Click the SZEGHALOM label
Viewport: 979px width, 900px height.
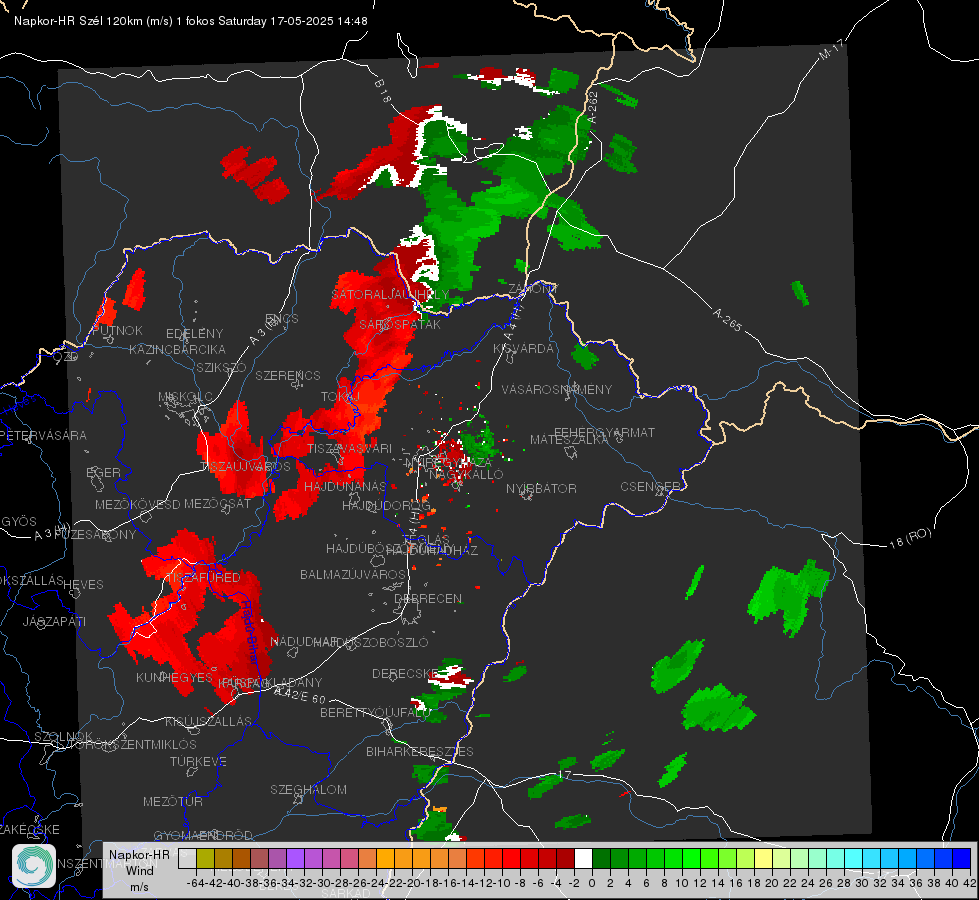(x=308, y=789)
